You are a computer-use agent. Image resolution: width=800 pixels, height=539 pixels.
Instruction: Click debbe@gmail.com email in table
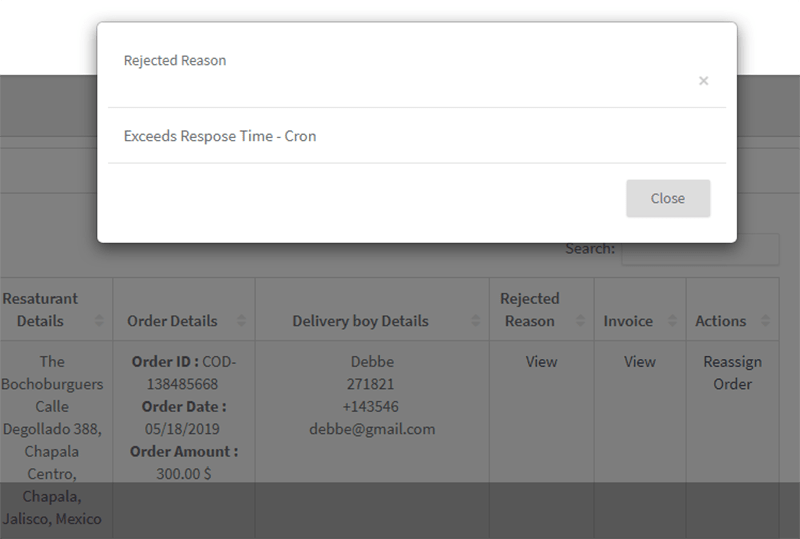(x=372, y=429)
